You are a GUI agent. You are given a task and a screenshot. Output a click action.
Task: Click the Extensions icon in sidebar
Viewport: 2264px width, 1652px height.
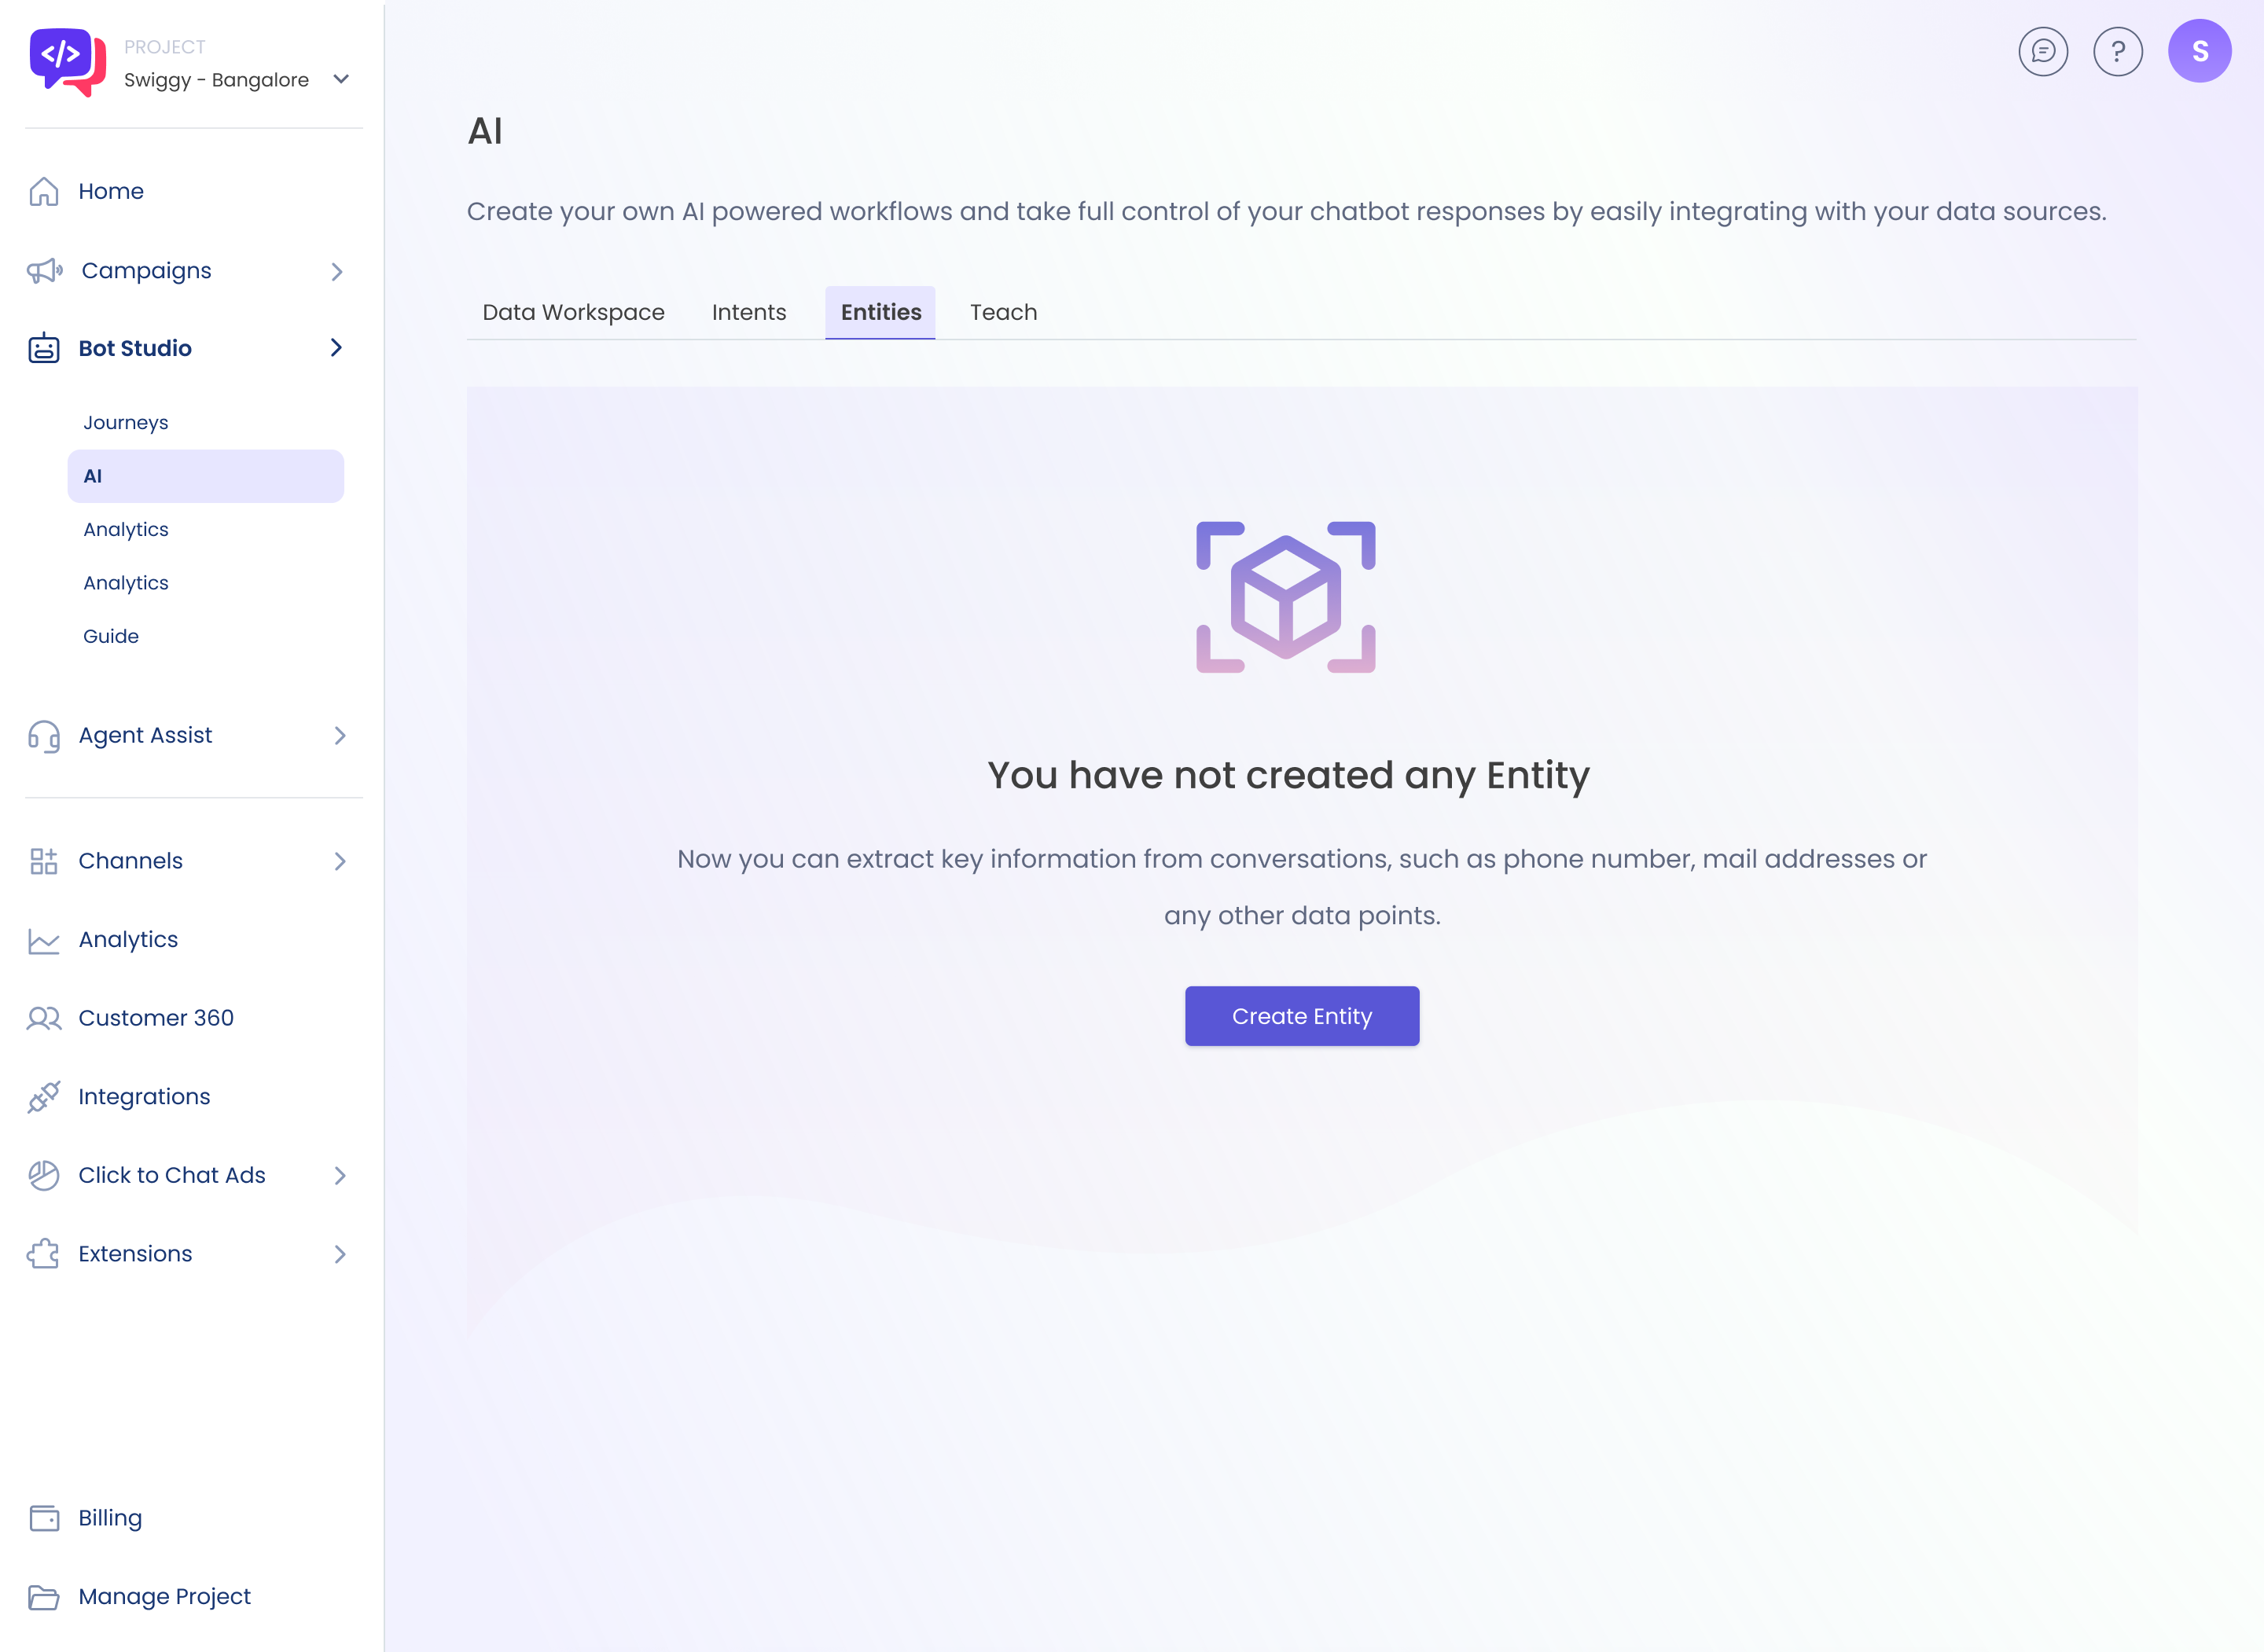coord(44,1255)
